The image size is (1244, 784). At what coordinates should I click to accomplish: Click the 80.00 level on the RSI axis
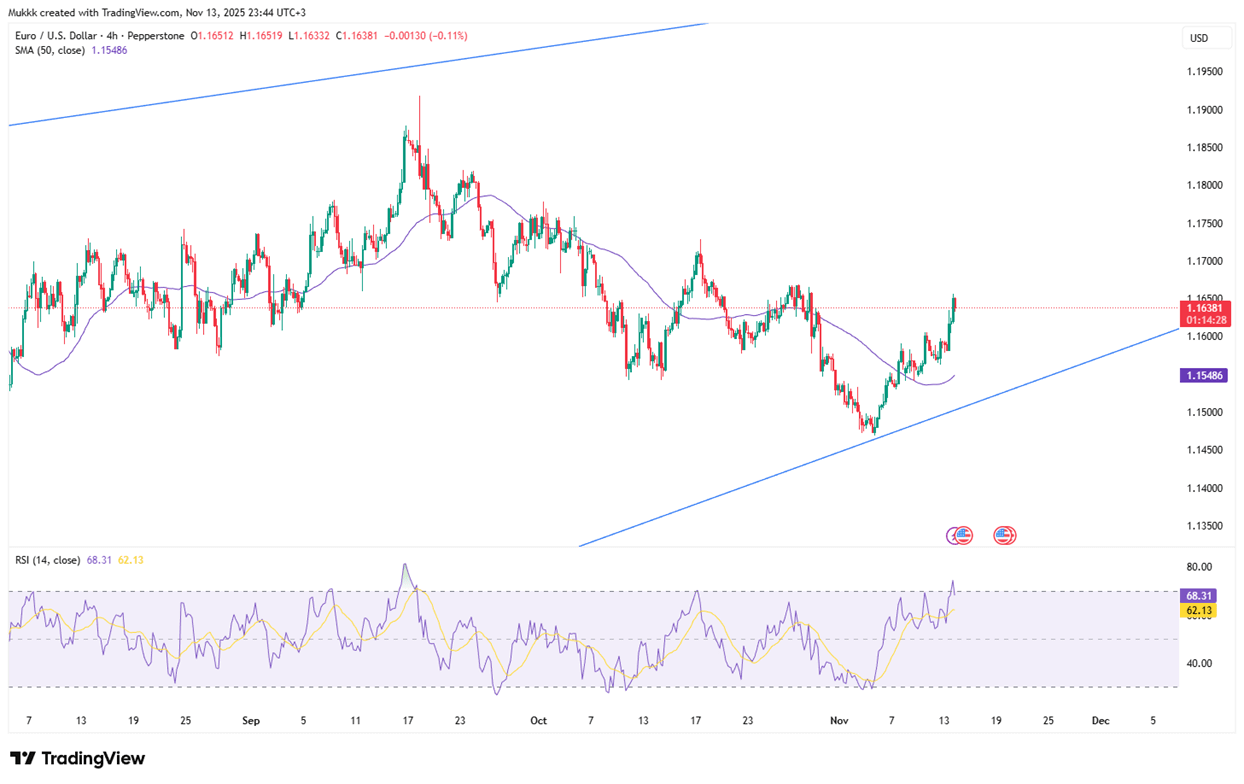(x=1199, y=567)
